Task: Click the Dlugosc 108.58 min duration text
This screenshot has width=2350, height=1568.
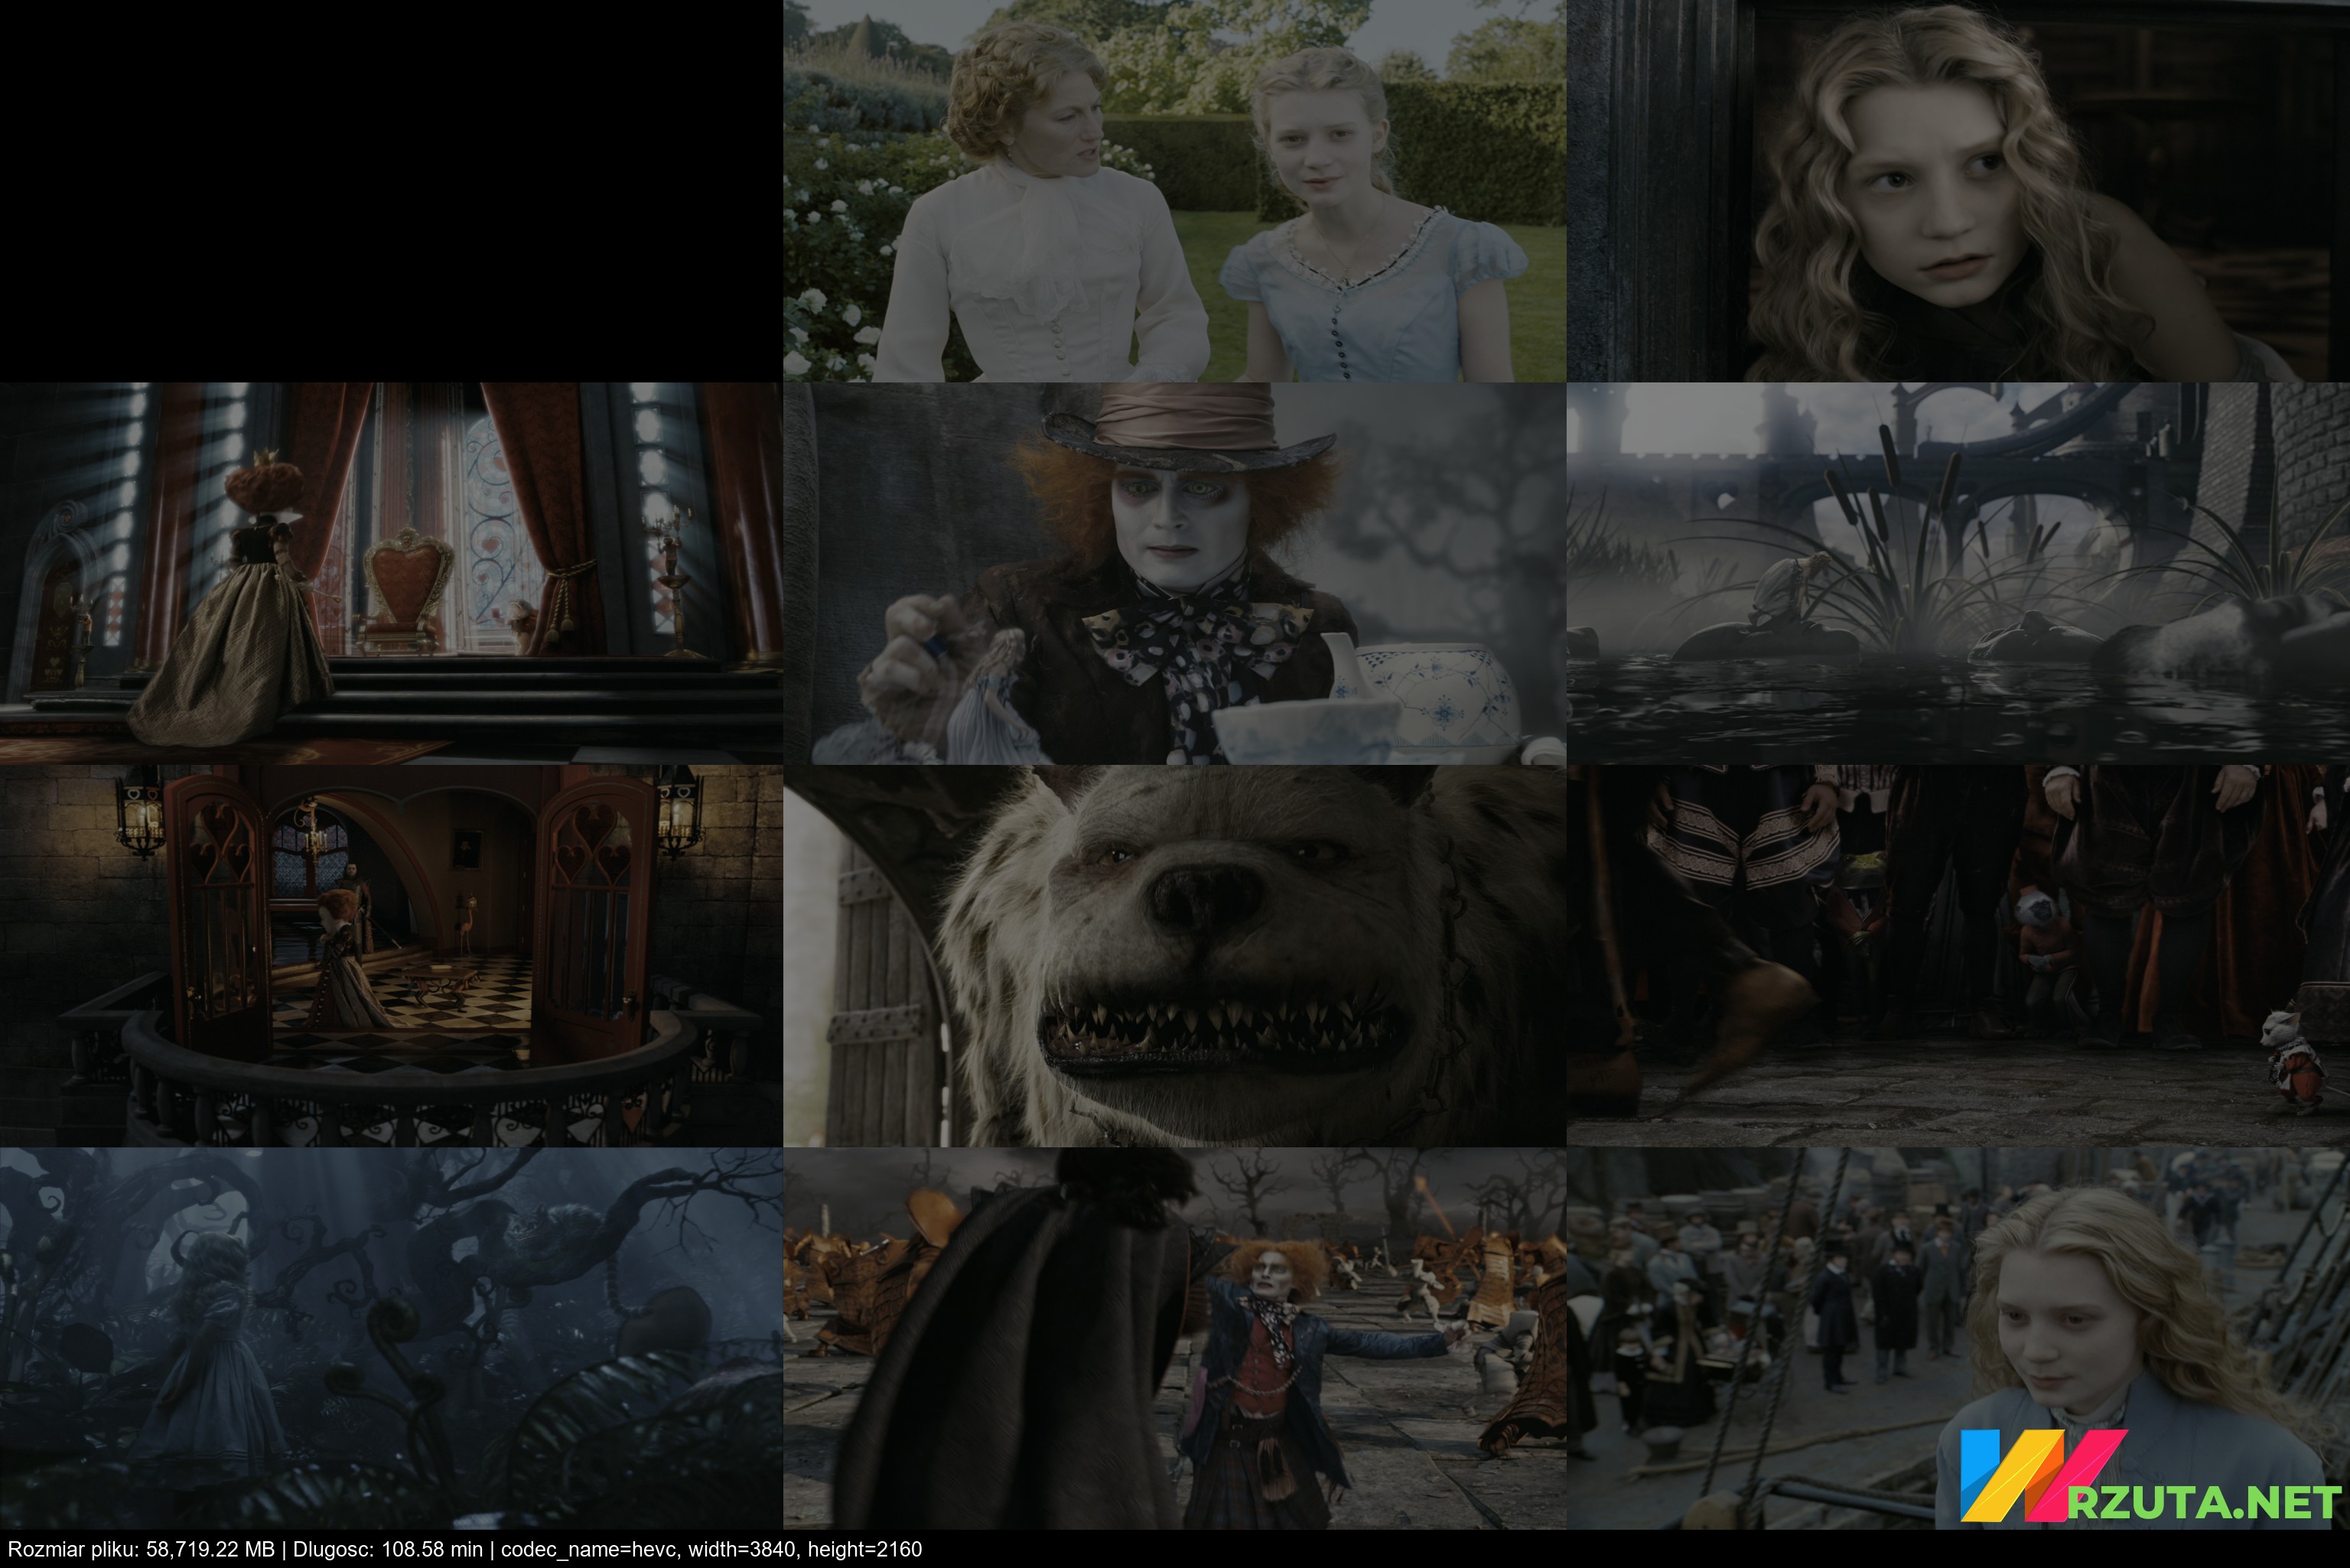Action: point(388,1550)
